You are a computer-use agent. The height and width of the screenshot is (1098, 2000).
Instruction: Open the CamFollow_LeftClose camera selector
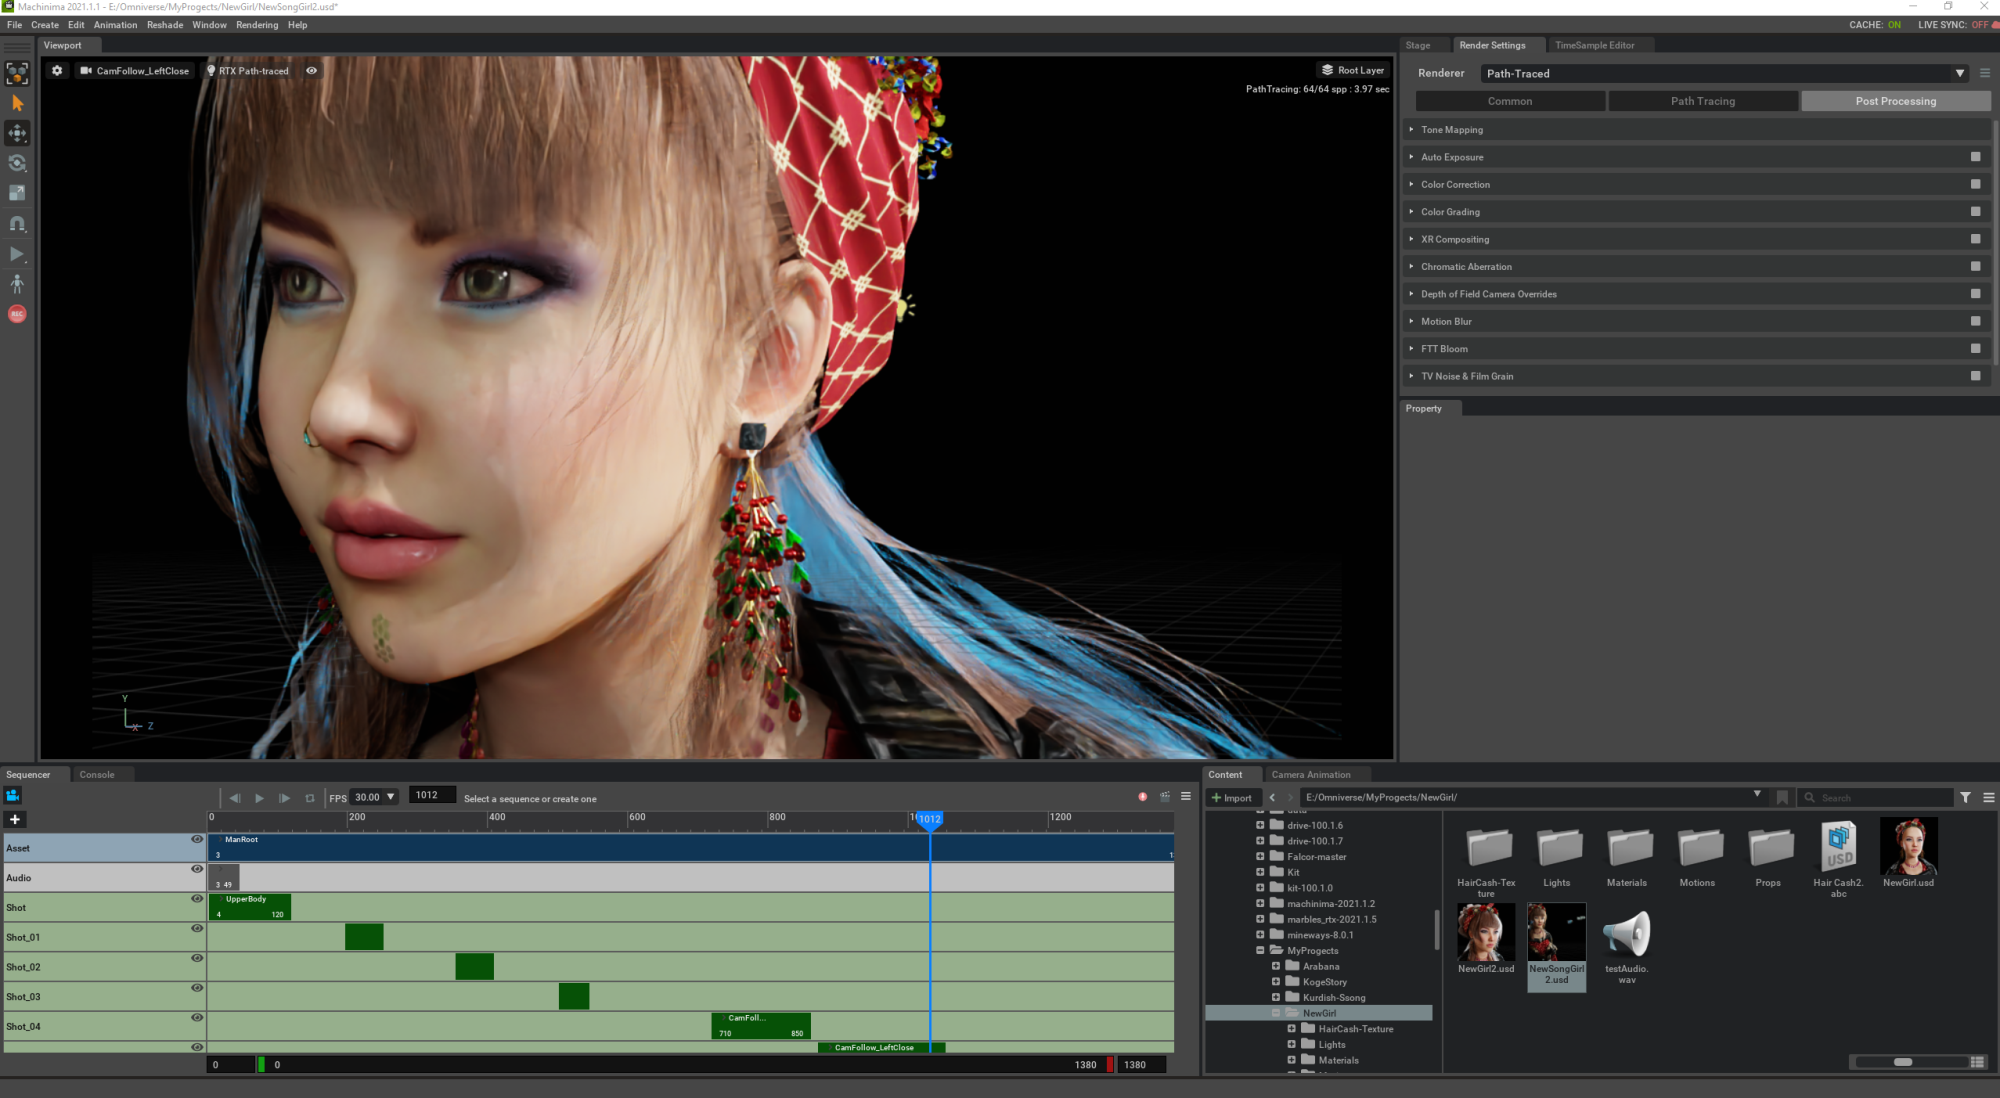(x=135, y=71)
